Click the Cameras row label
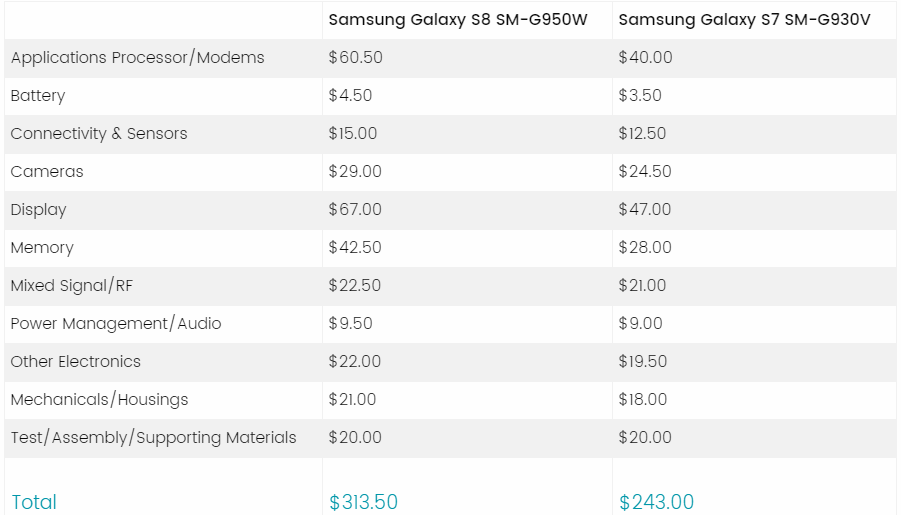This screenshot has width=901, height=515. click(47, 172)
